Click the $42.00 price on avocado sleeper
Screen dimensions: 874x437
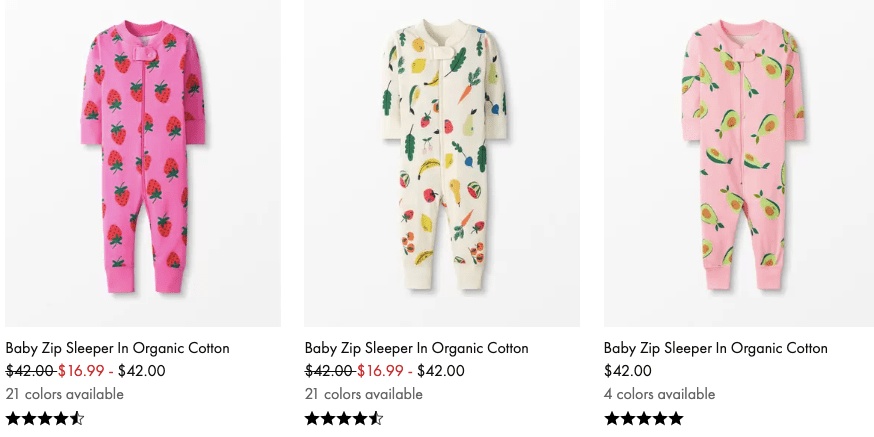pyautogui.click(x=628, y=371)
